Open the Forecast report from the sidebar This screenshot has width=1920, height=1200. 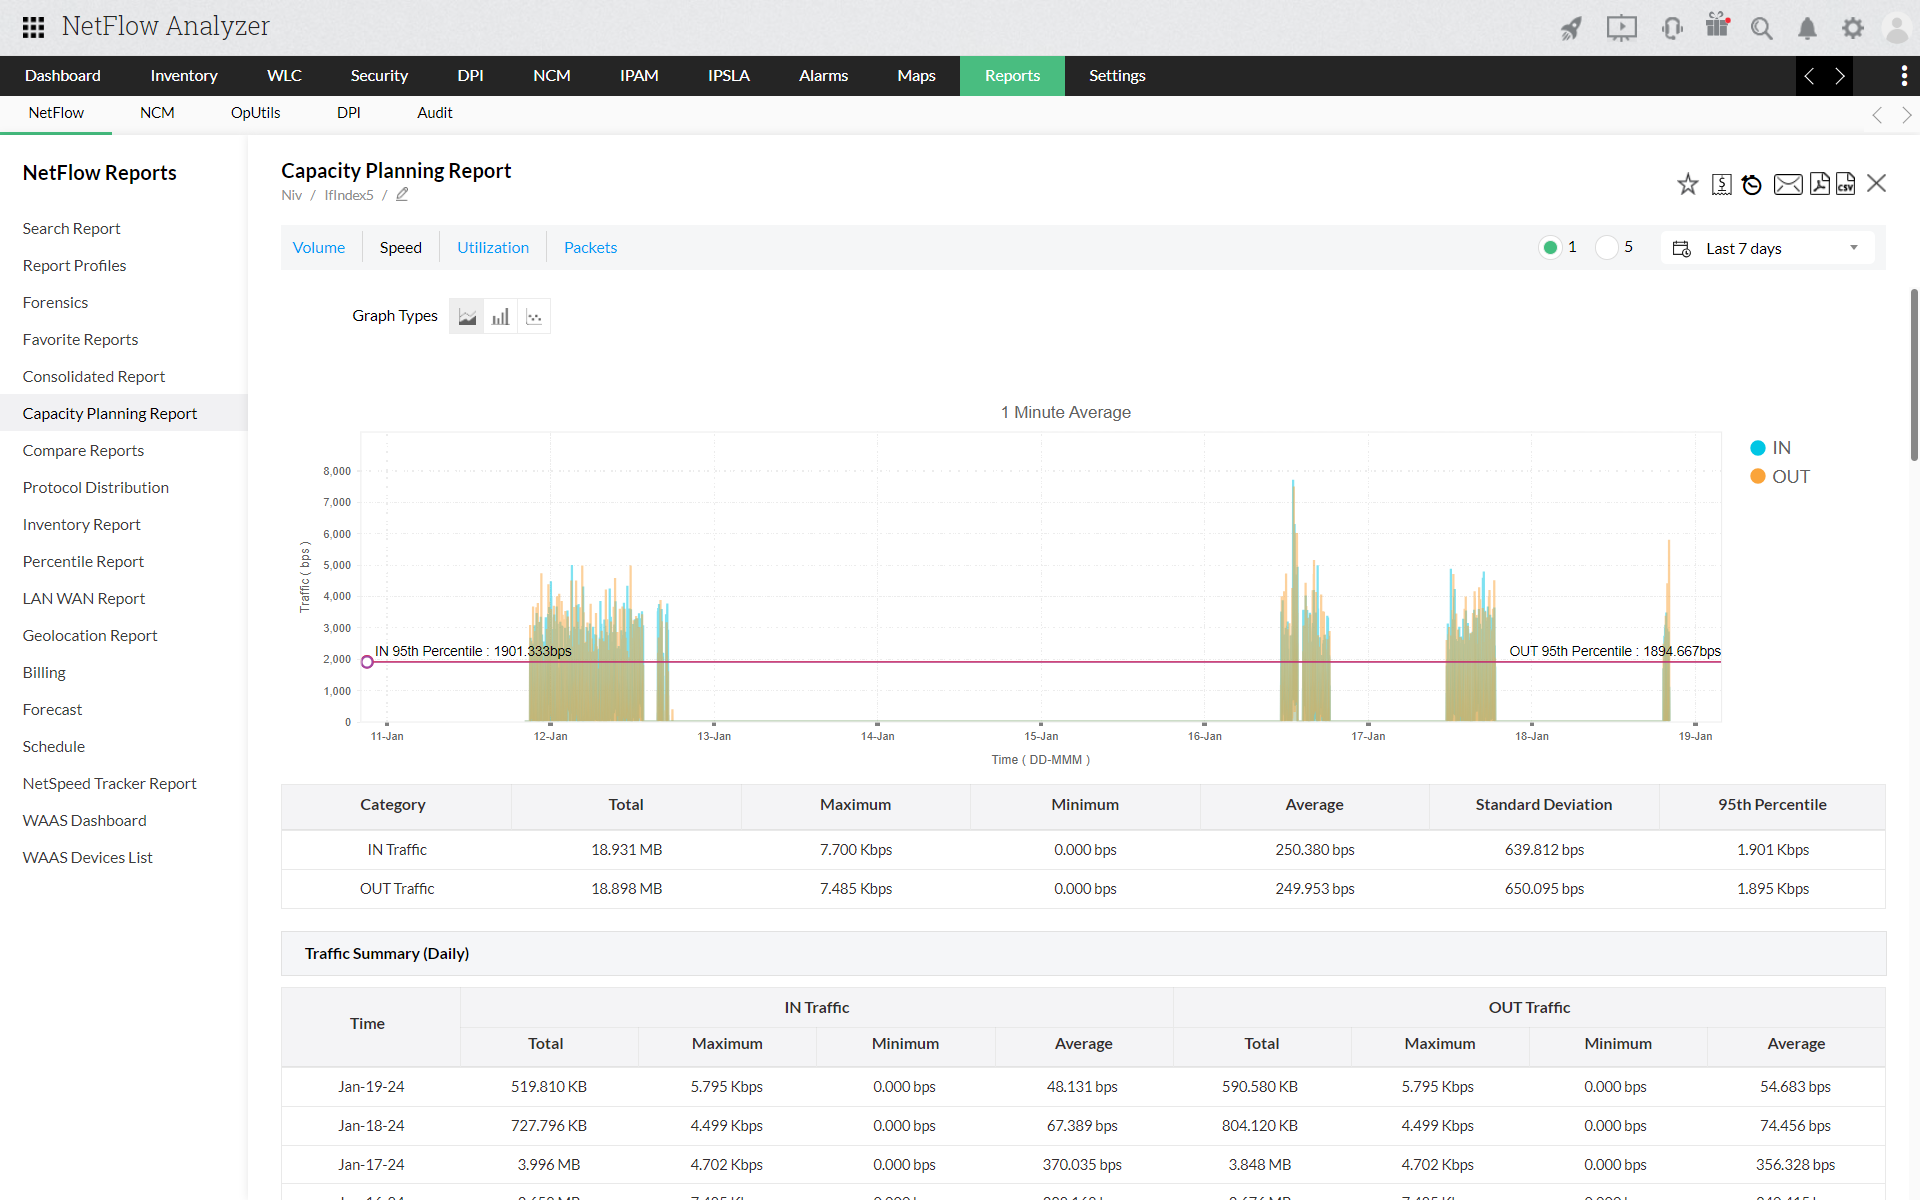[52, 709]
